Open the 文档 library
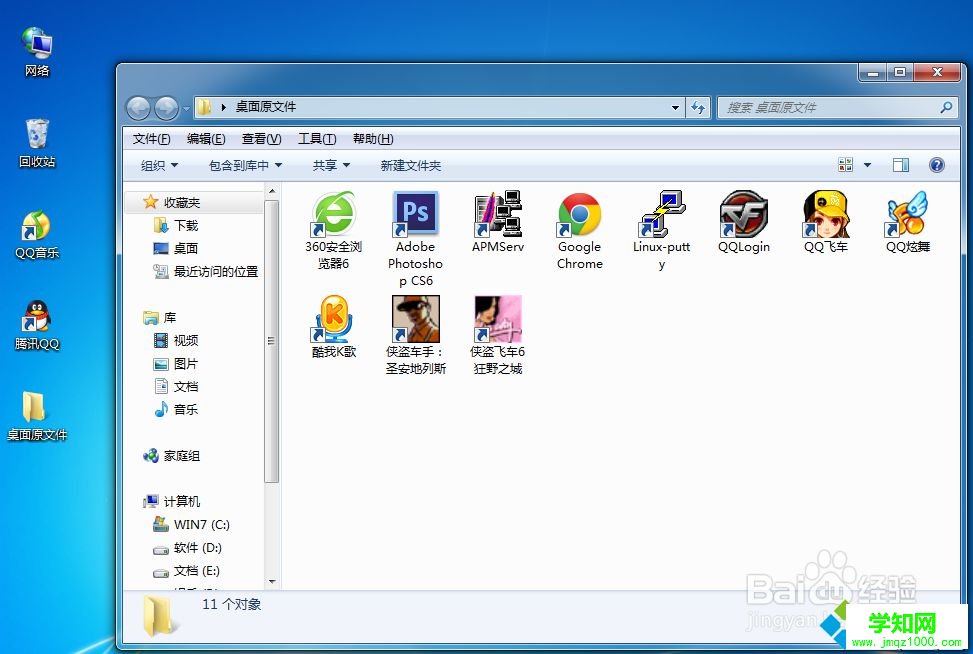The height and width of the screenshot is (654, 973). tap(176, 387)
